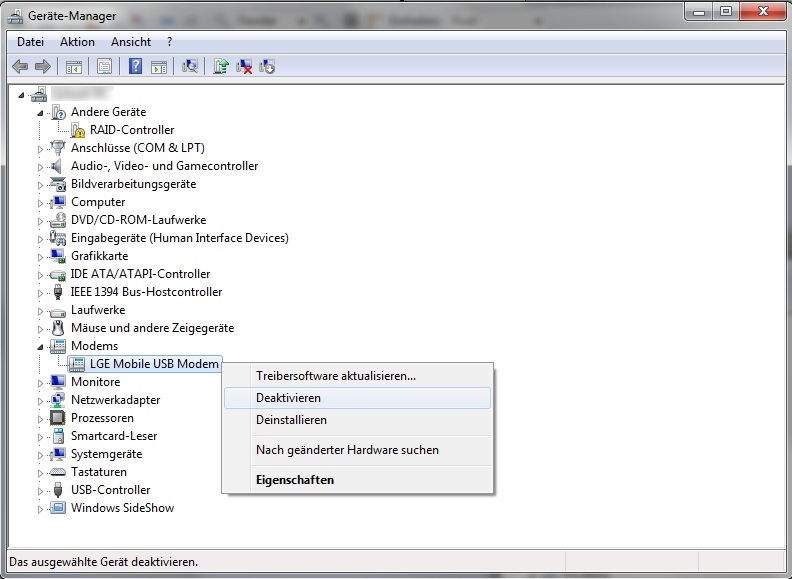Select the Windows SideShow tree item
The width and height of the screenshot is (792, 579).
(x=122, y=508)
